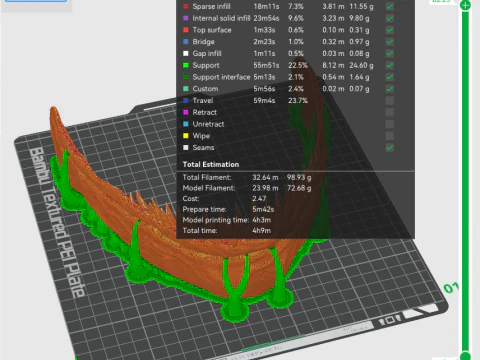Click the blue outlined field at top left
This screenshot has height=360, width=480.
[36, 1]
